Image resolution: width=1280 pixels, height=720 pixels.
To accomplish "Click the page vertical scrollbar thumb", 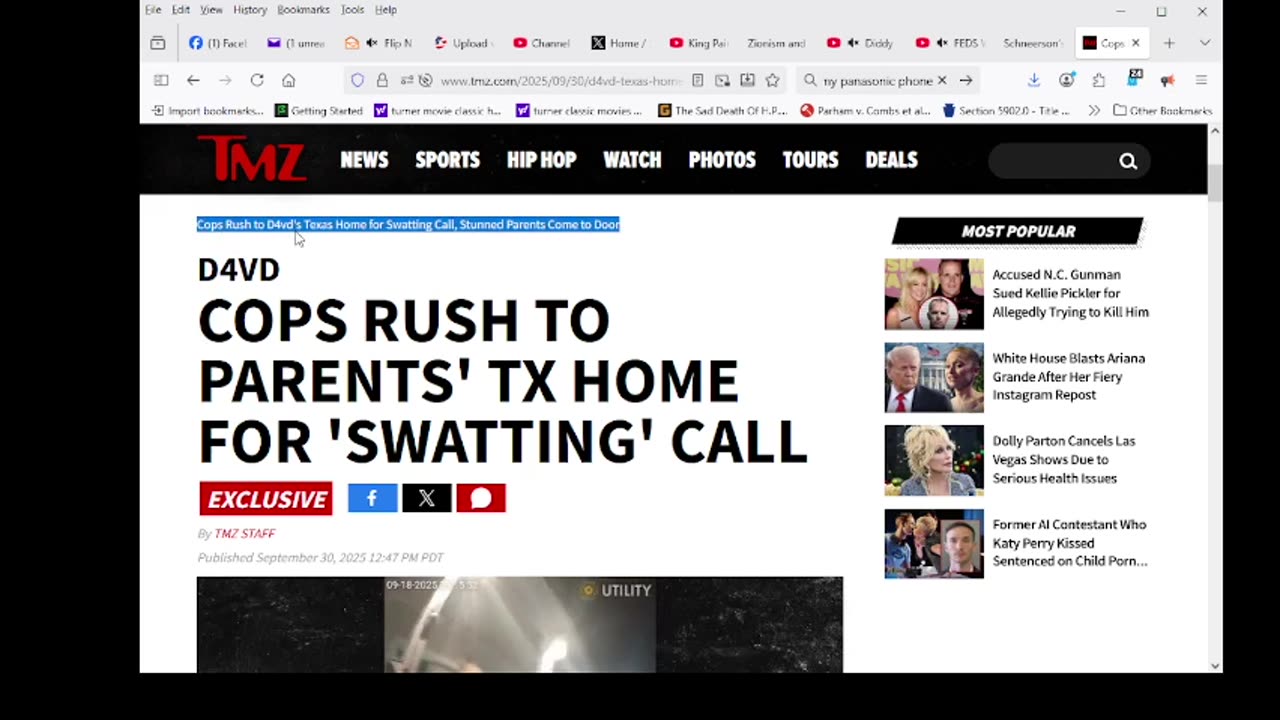I will click(1215, 182).
